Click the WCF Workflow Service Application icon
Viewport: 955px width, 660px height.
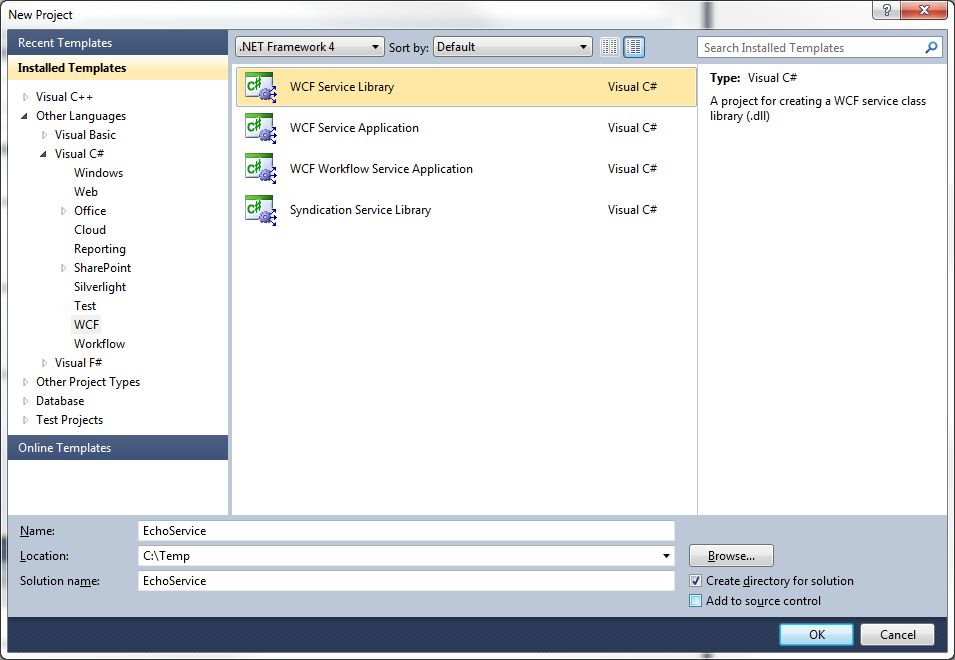[x=260, y=169]
